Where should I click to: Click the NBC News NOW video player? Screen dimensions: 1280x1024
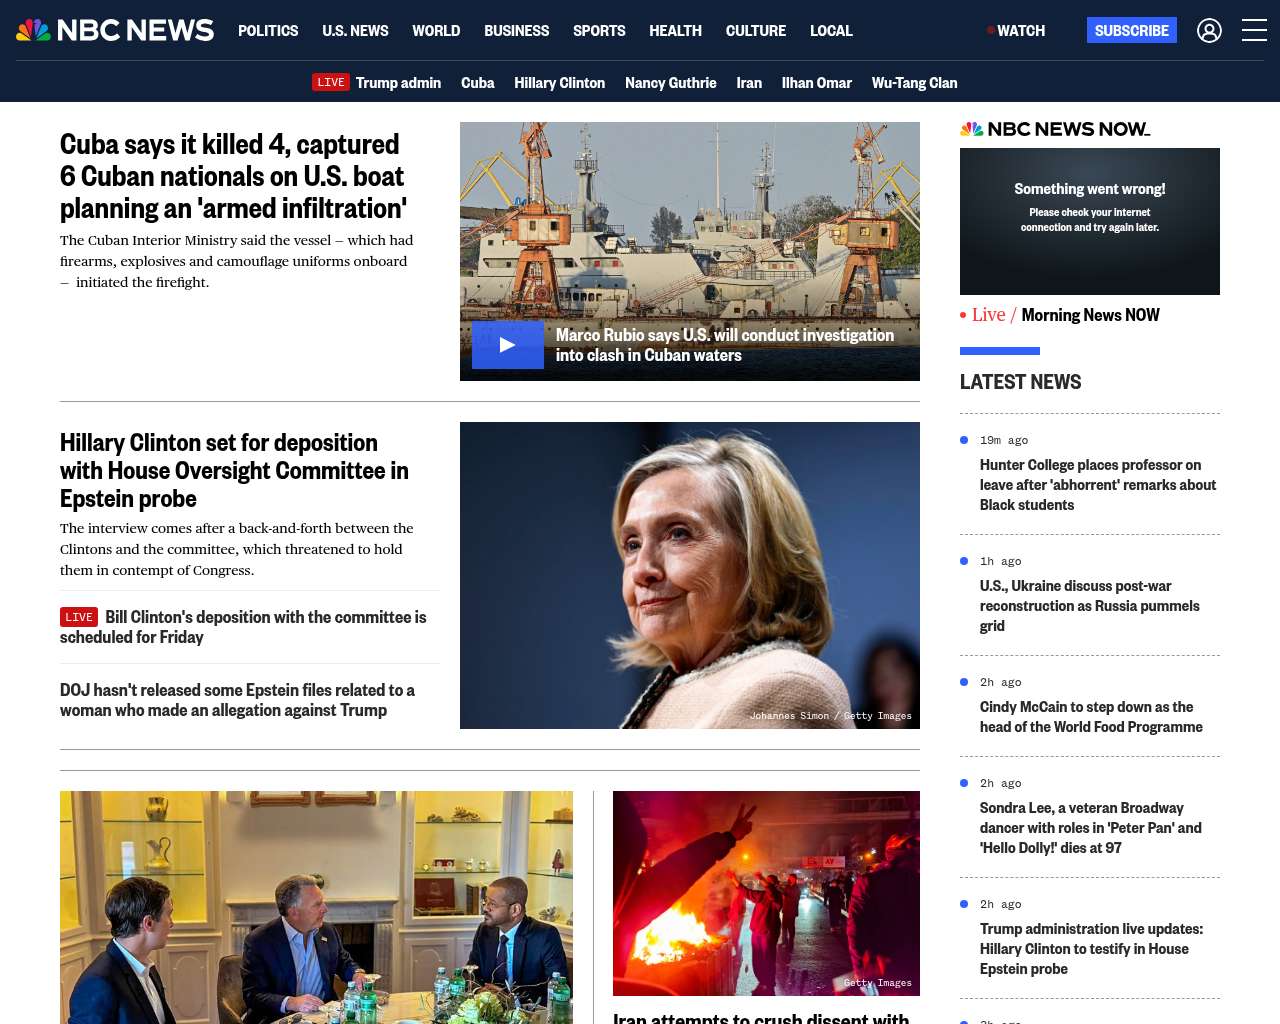coord(1089,221)
